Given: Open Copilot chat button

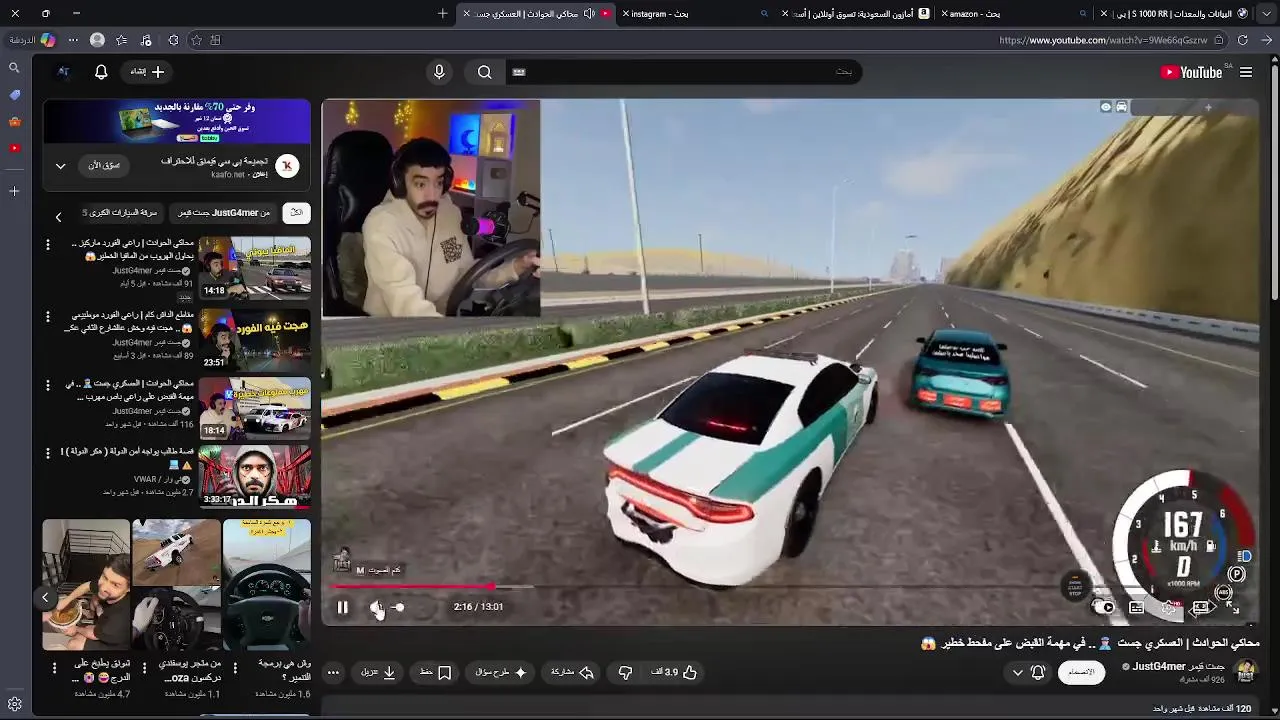Looking at the screenshot, I should [31, 40].
